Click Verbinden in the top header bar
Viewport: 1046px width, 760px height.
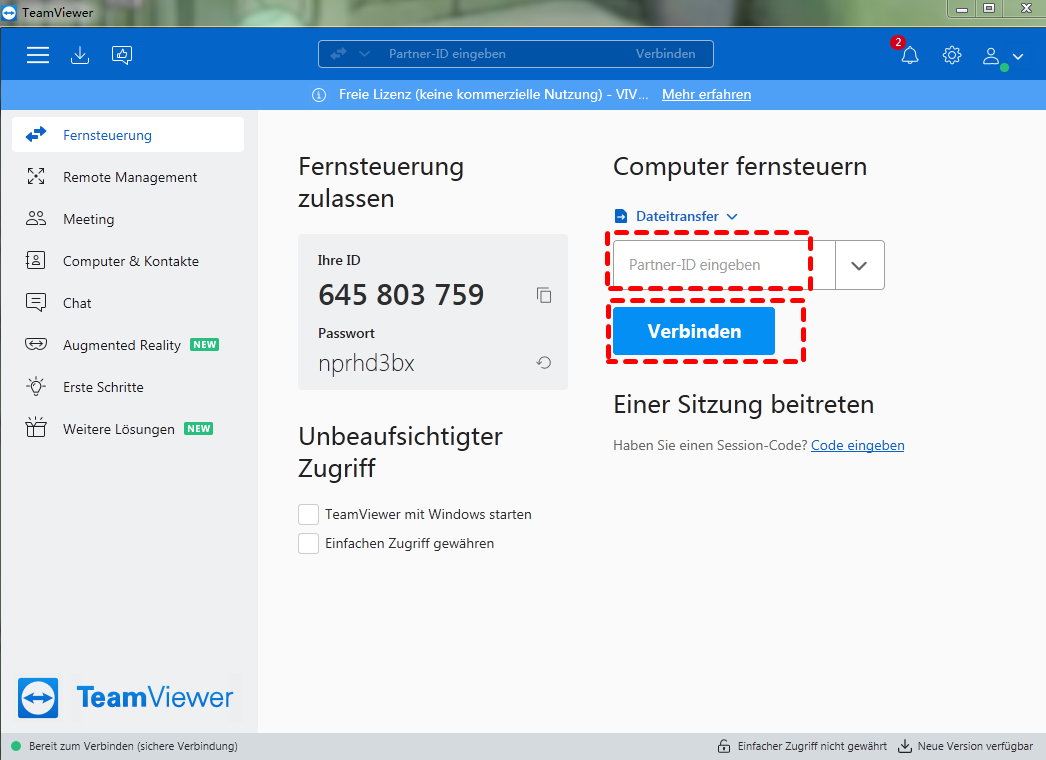665,53
